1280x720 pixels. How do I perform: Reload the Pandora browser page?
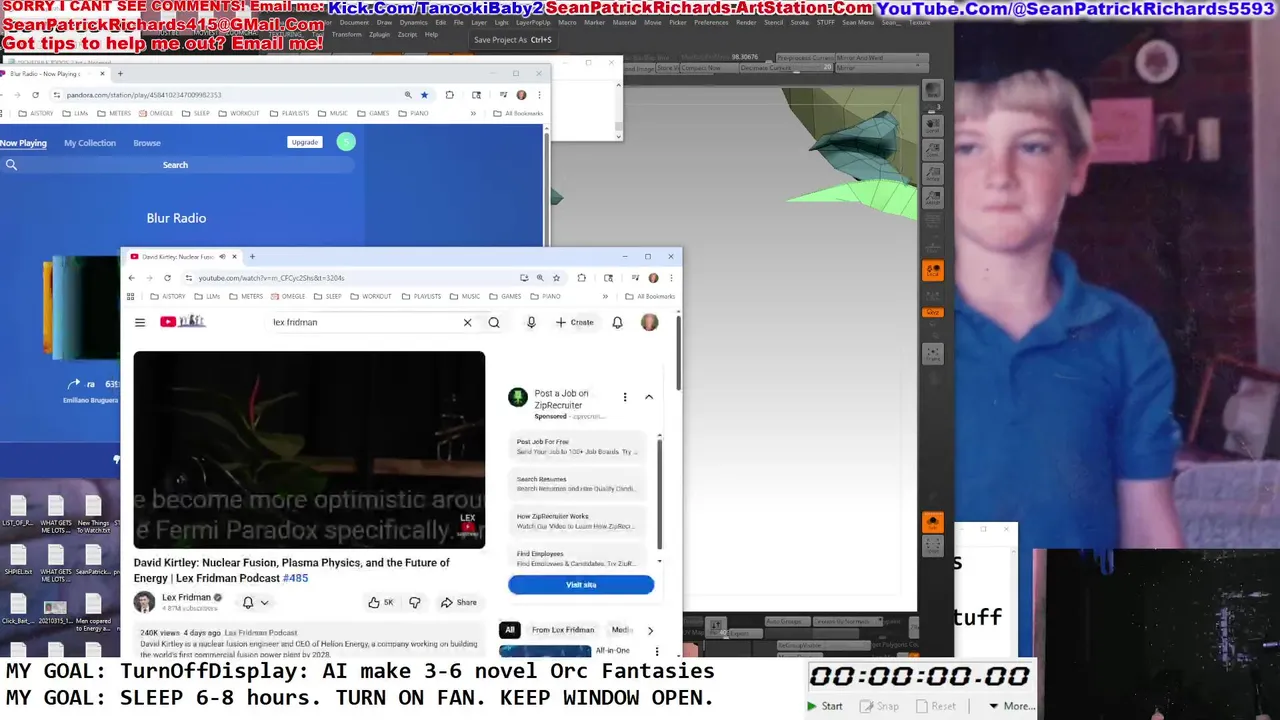pyautogui.click(x=35, y=95)
